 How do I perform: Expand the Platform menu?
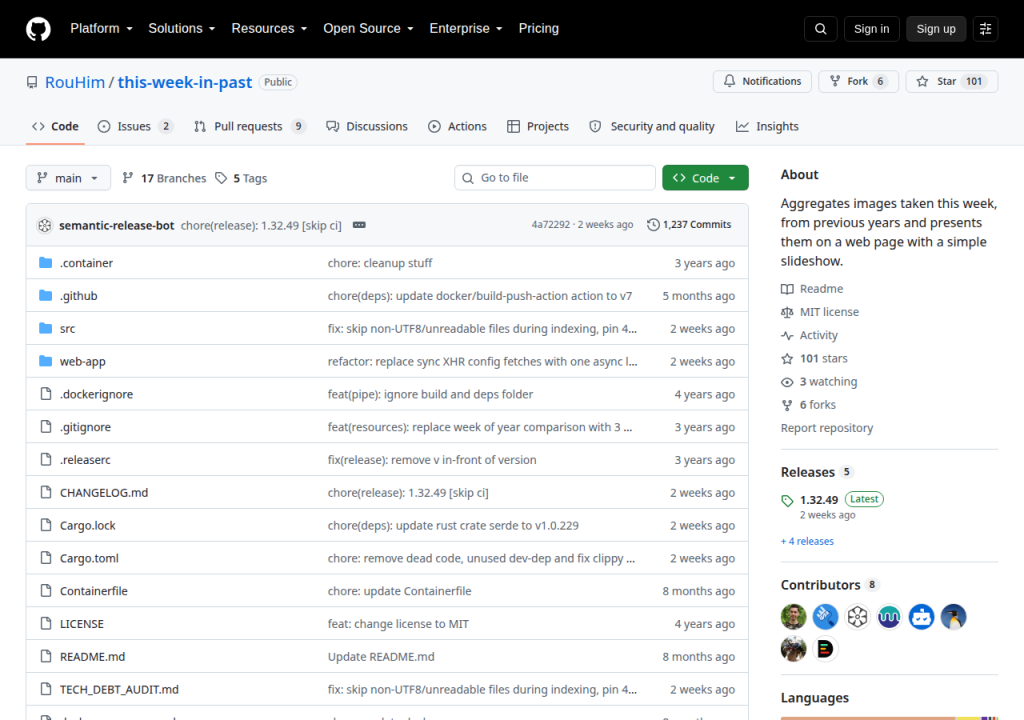click(x=101, y=29)
